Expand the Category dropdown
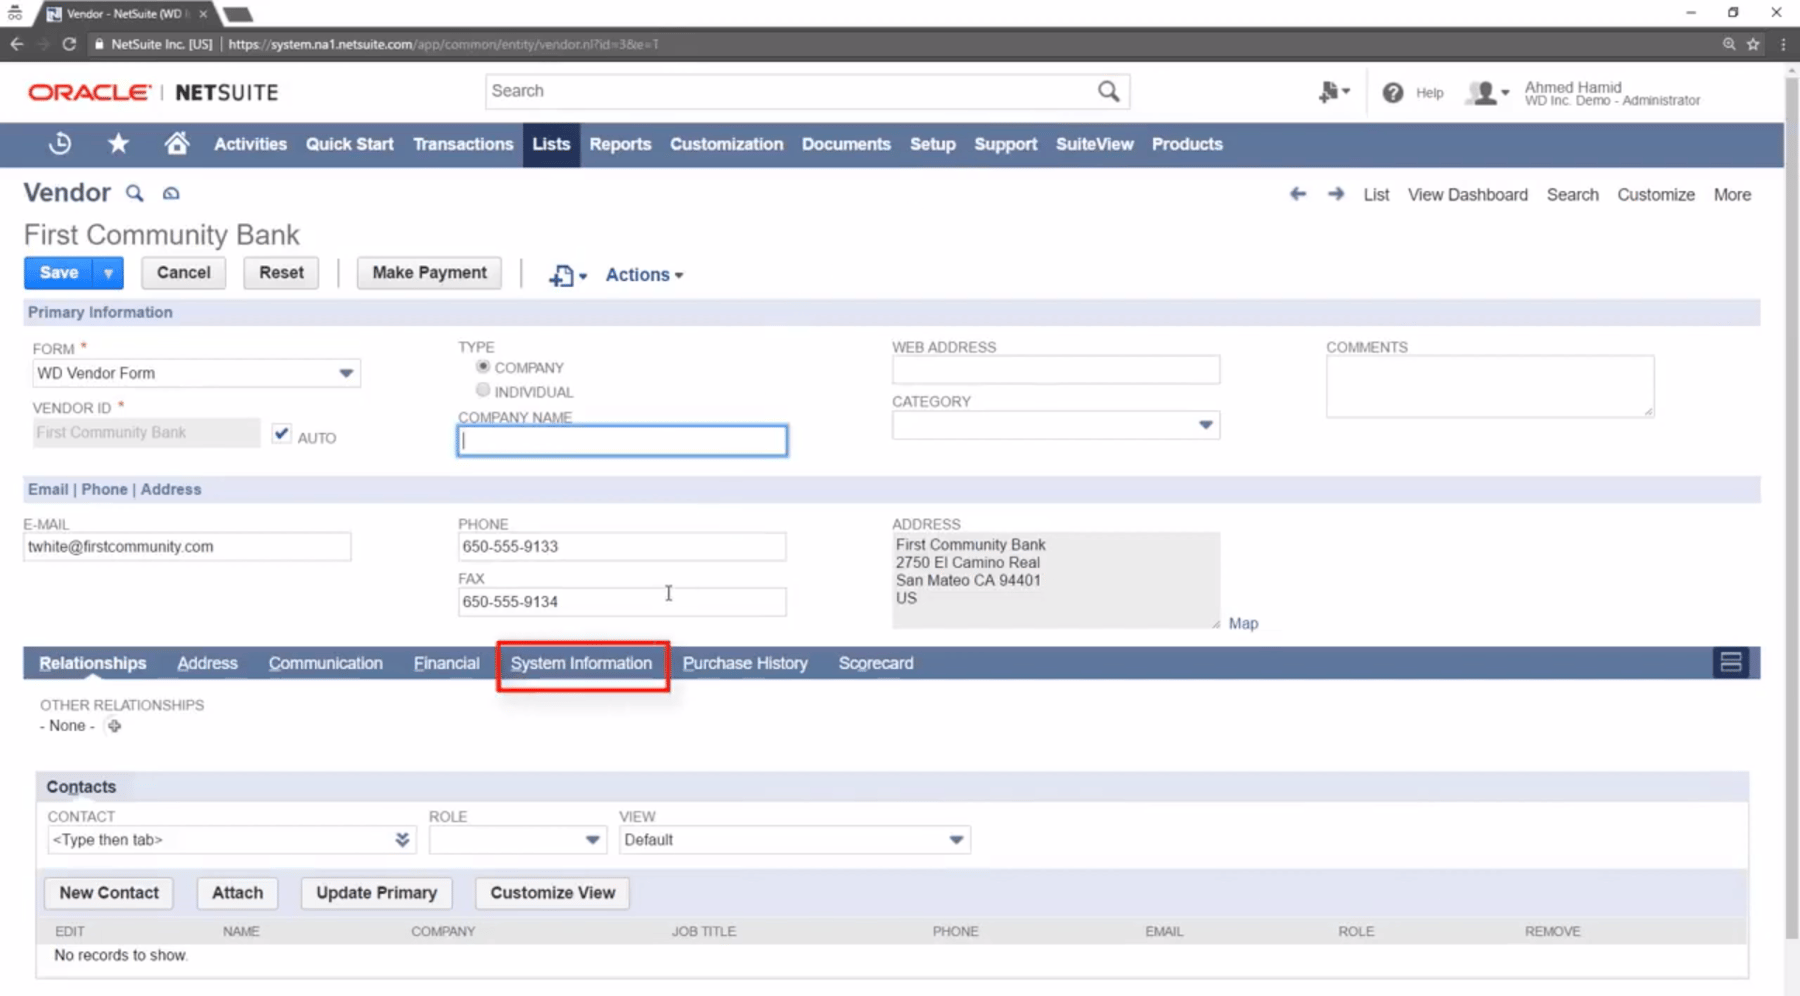 tap(1205, 425)
